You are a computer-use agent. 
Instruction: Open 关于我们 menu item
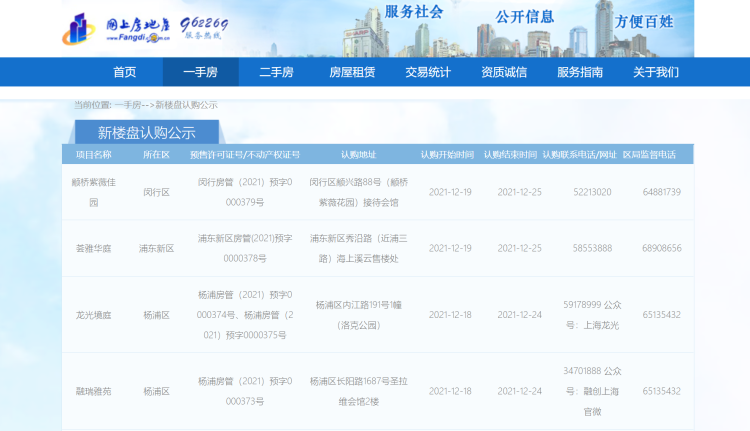coord(656,72)
